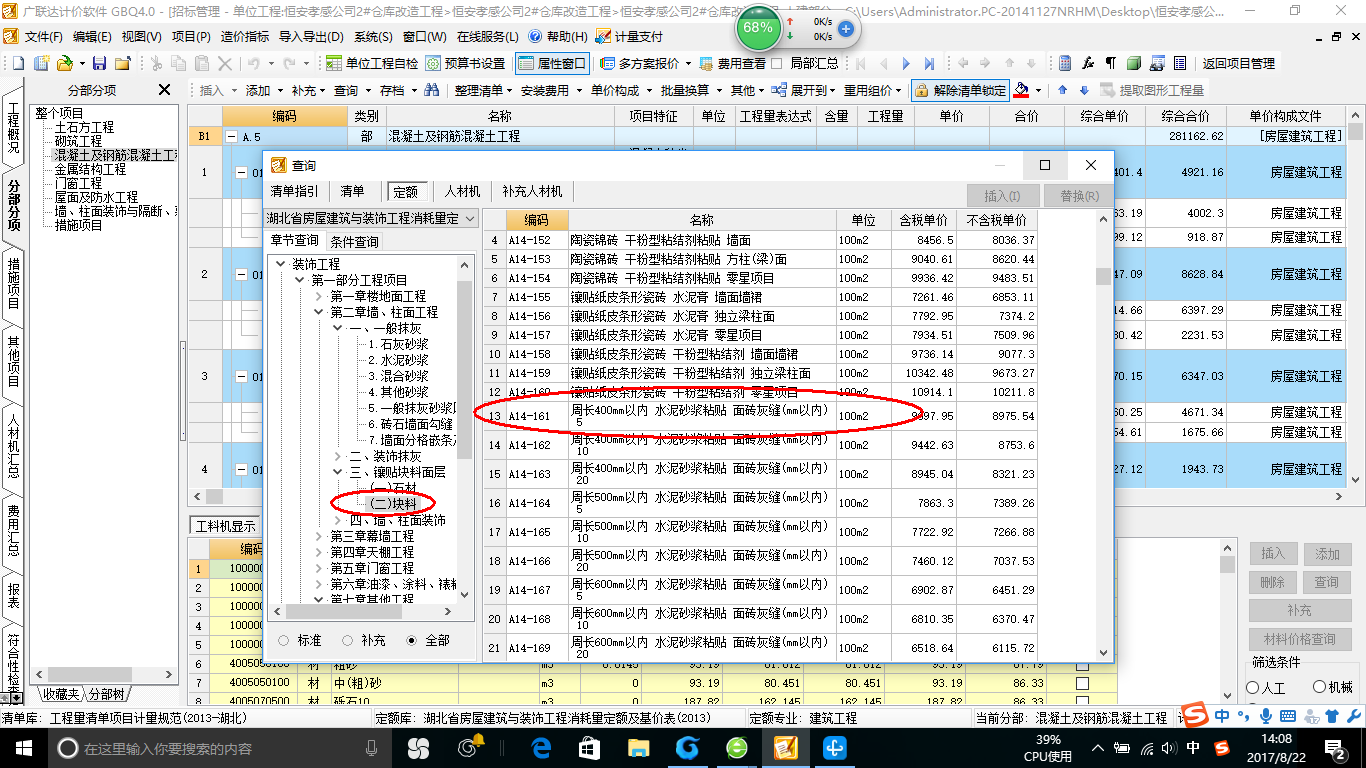1366x768 pixels.
Task: Click Sogou soft keyboard icon
Action: [x=1287, y=716]
